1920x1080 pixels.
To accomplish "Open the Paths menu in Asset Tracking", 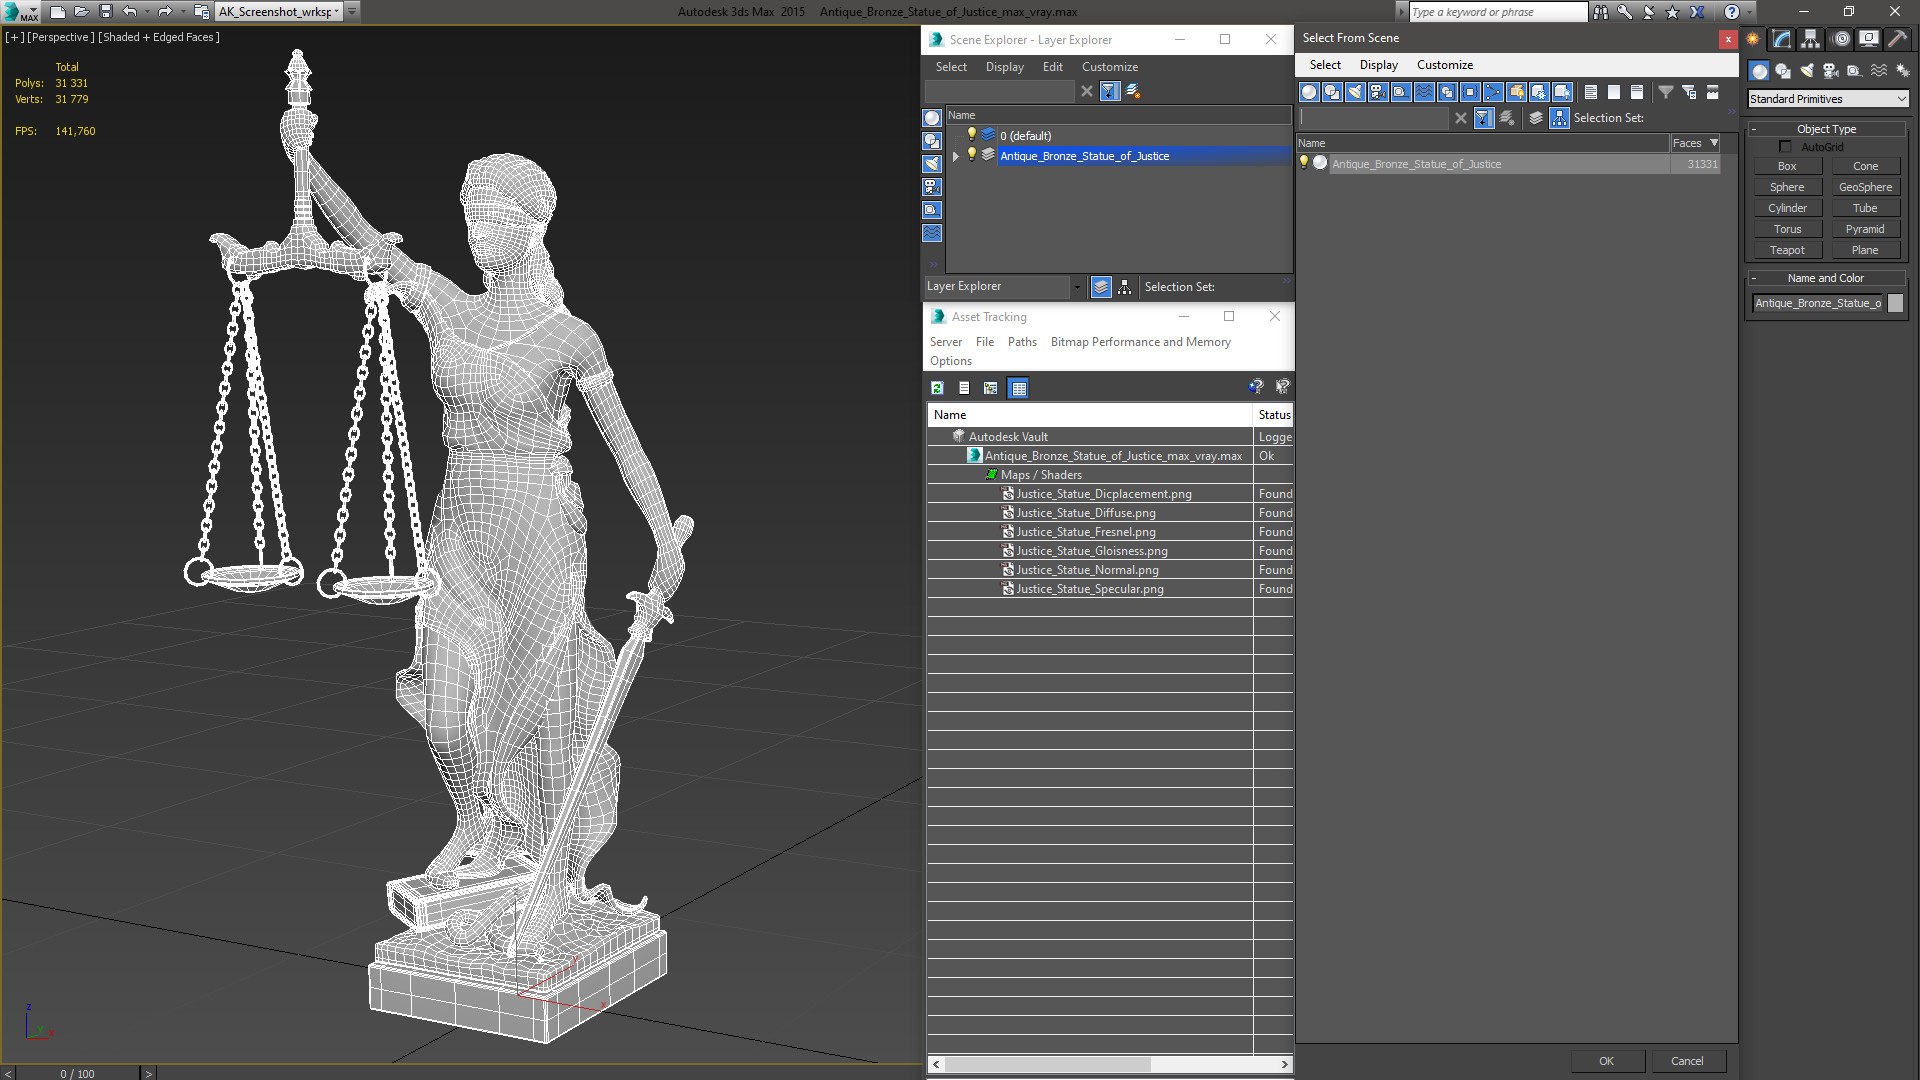I will pos(1022,342).
